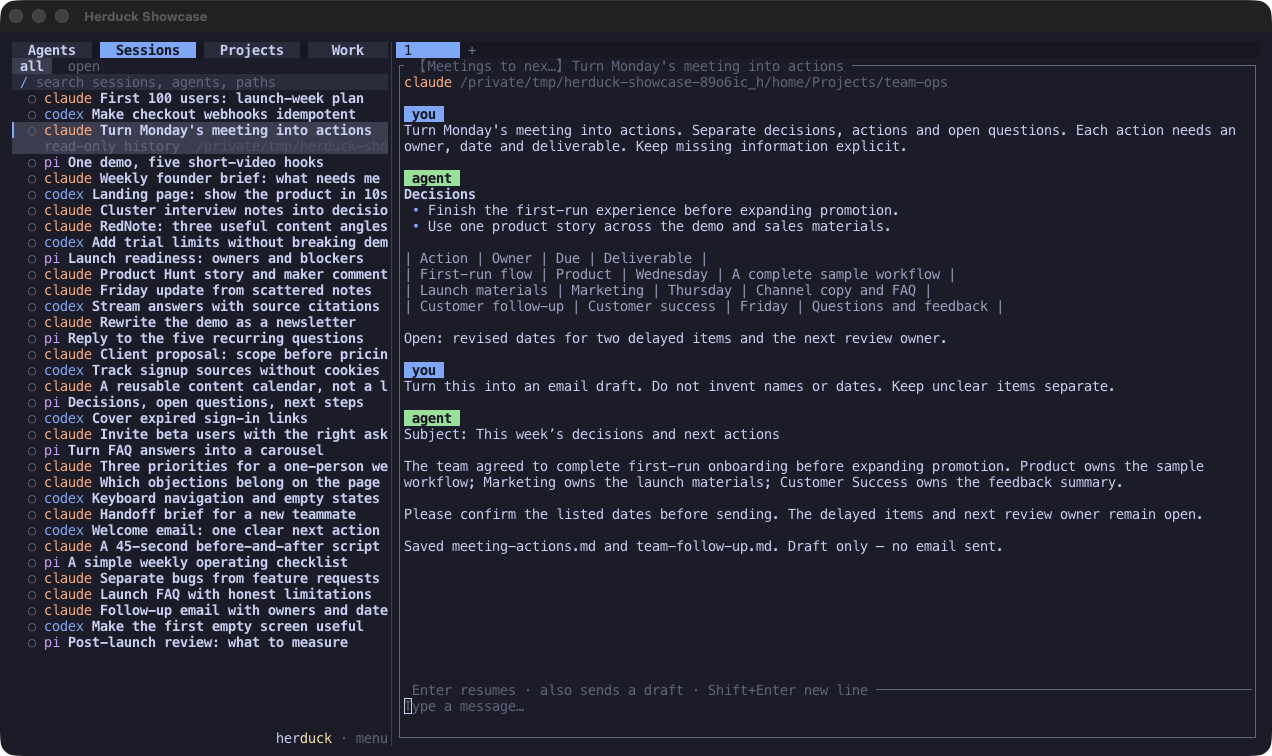Select the Sessions tab
Viewport: 1272px width, 756px height.
[x=148, y=50]
